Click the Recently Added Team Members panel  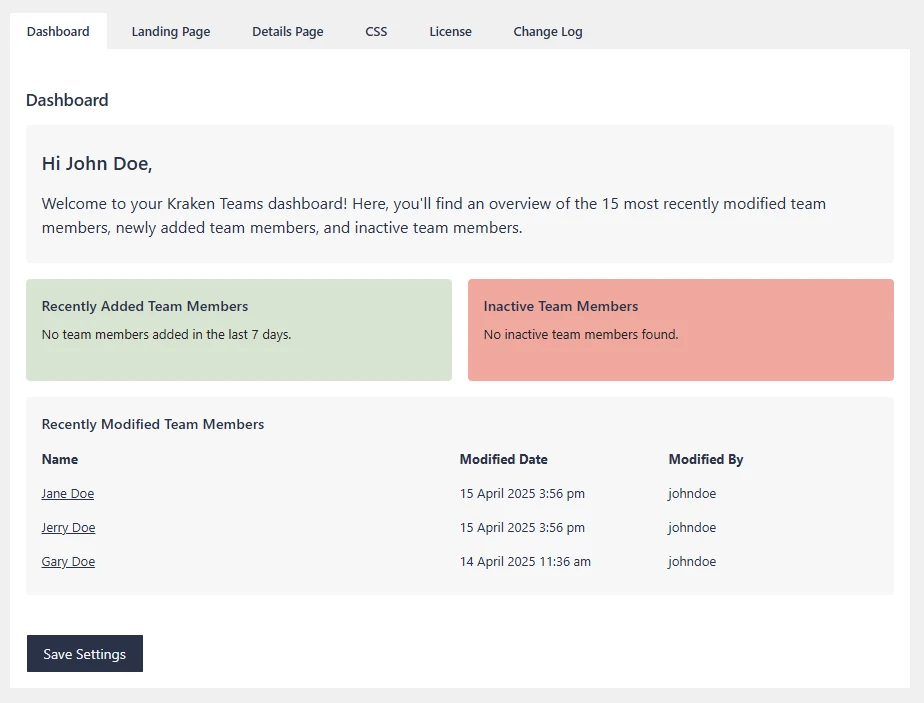click(239, 329)
